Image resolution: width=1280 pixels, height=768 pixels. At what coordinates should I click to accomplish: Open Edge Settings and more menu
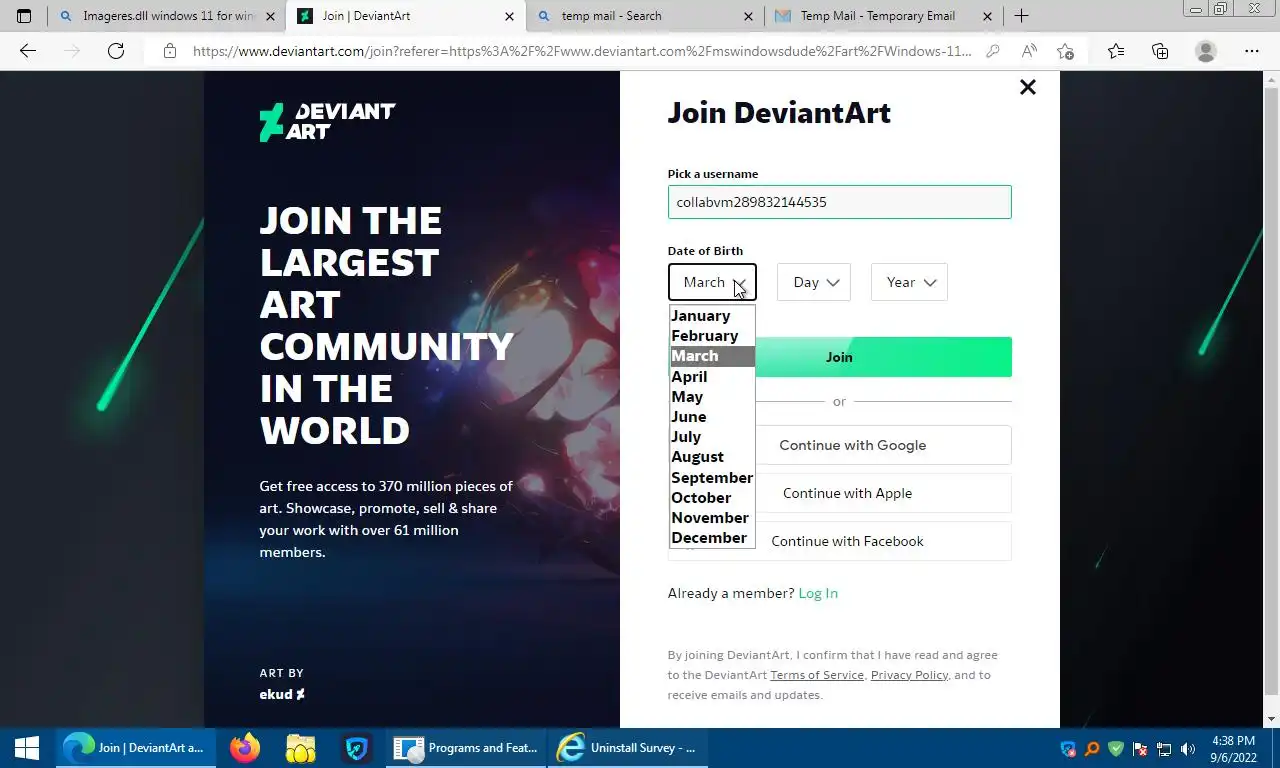point(1251,51)
